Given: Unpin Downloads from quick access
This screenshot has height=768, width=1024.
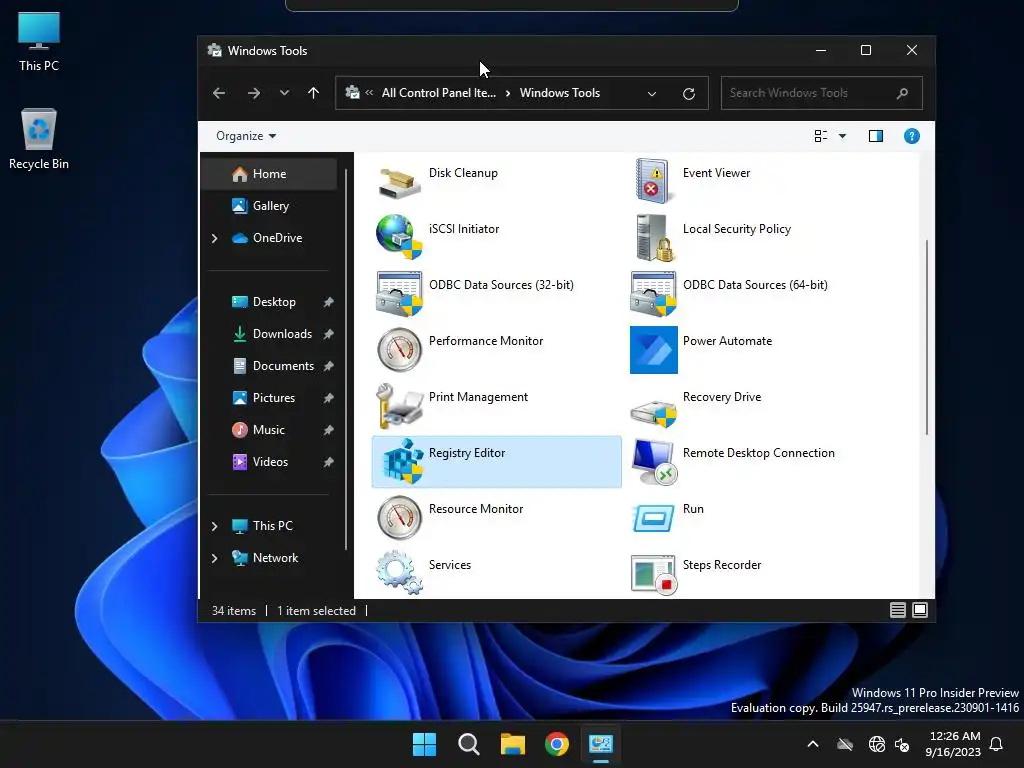Looking at the screenshot, I should tap(328, 334).
